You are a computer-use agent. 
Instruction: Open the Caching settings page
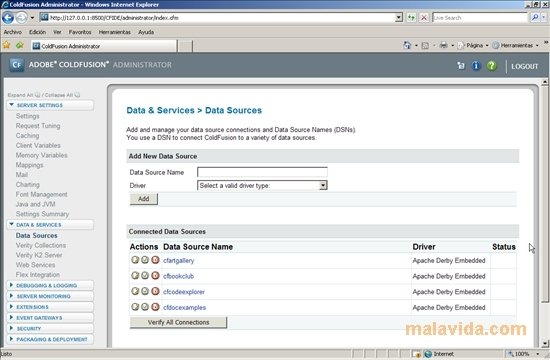pyautogui.click(x=27, y=135)
